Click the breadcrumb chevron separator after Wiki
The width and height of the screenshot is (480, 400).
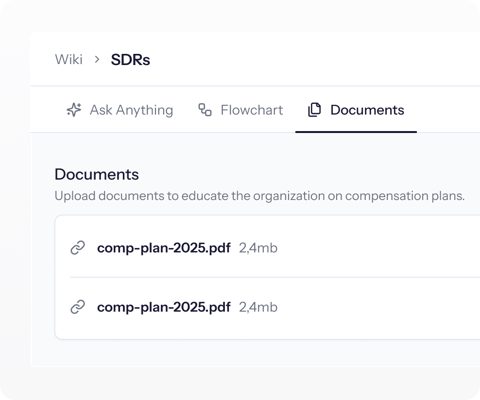pos(97,60)
